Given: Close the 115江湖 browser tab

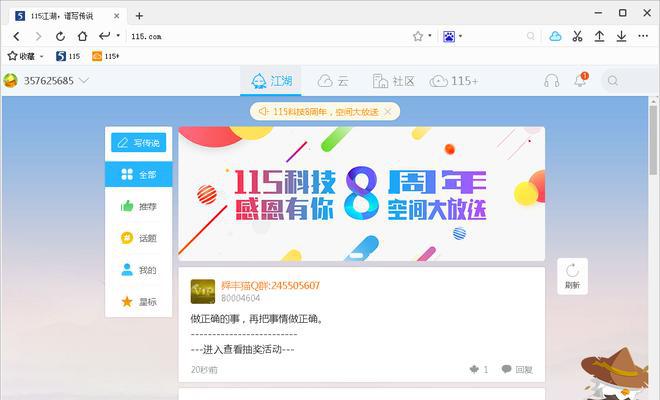Looking at the screenshot, I should coord(117,16).
